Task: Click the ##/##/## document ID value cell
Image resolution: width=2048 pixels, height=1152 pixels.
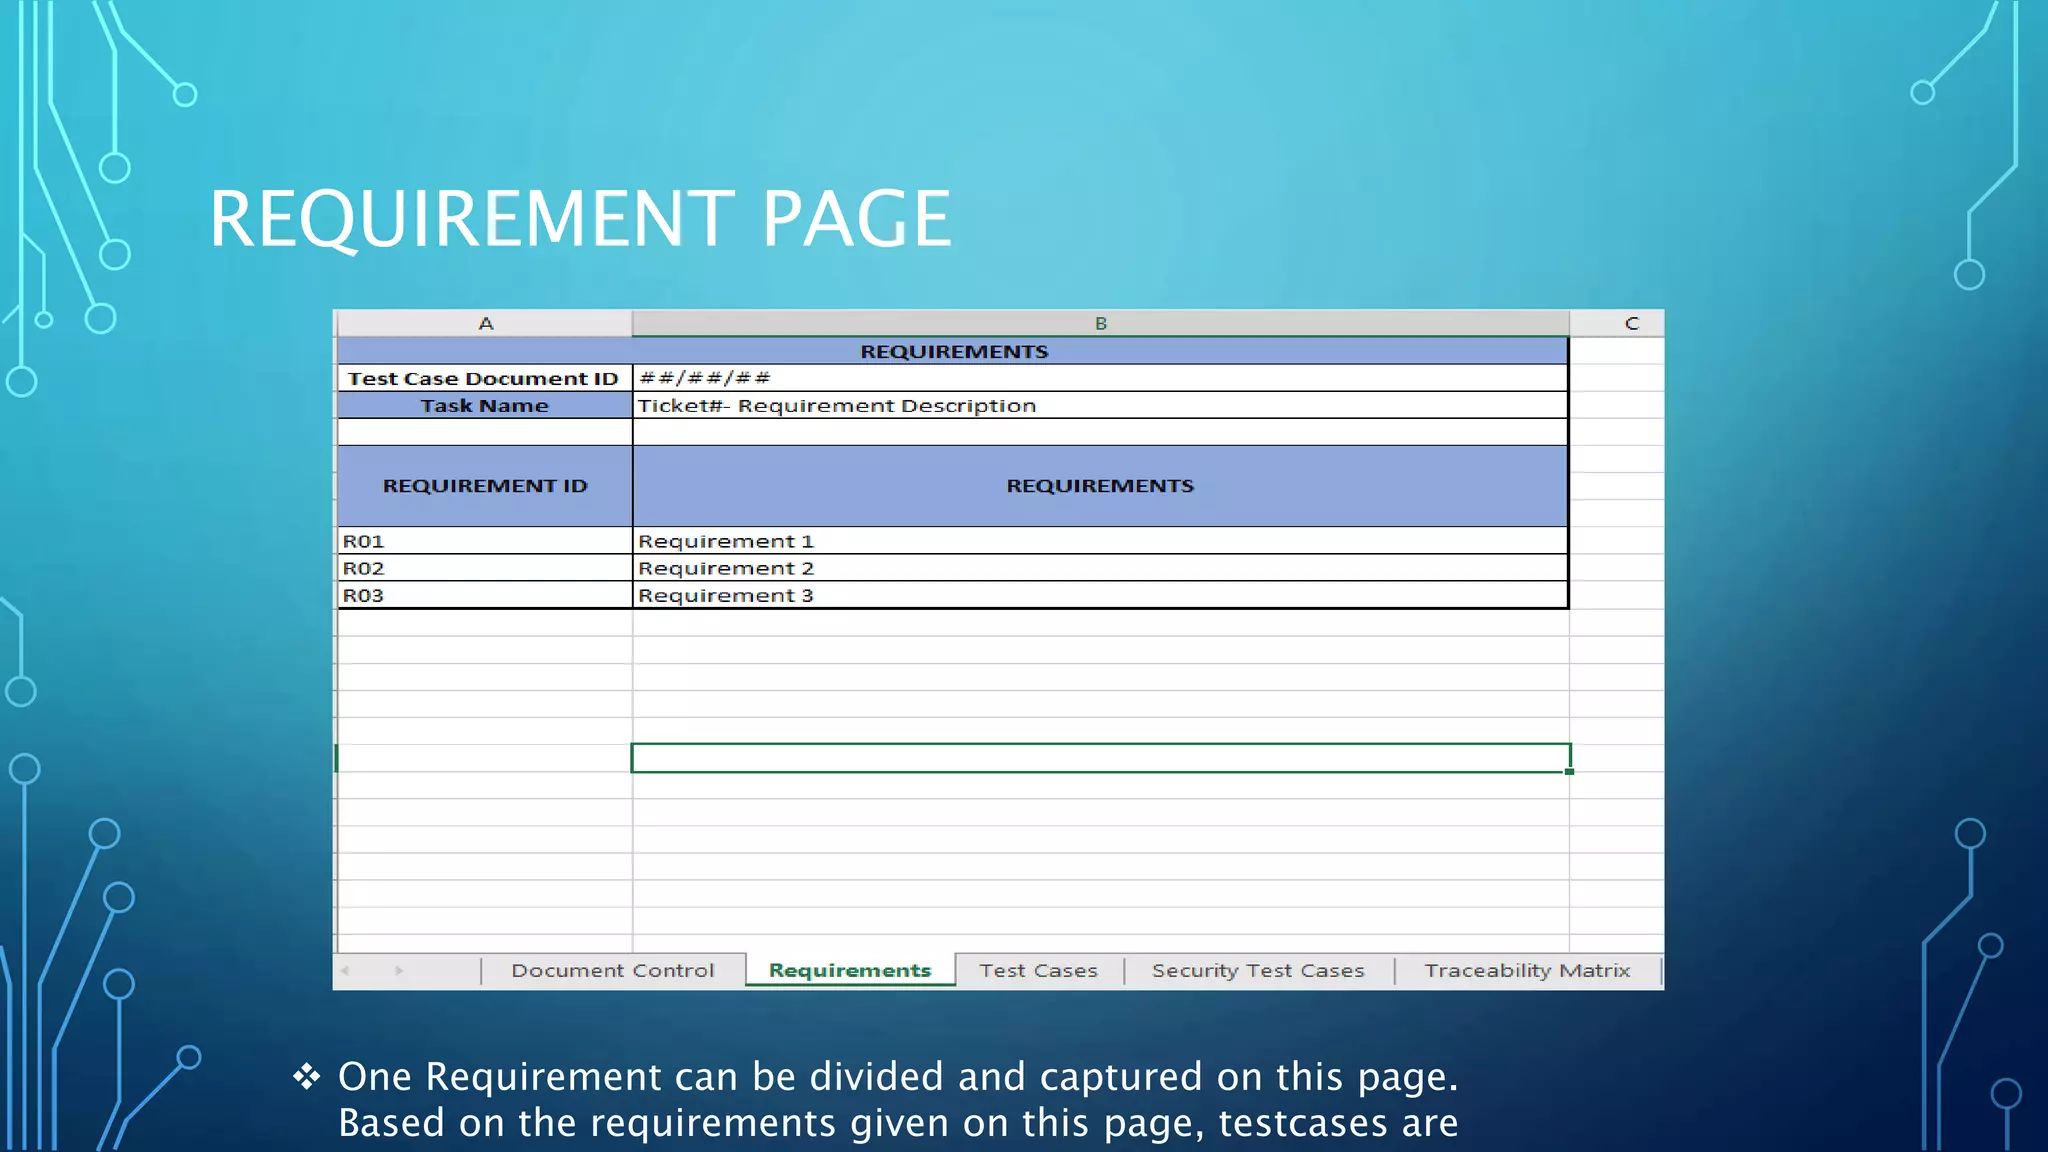Action: 1100,378
